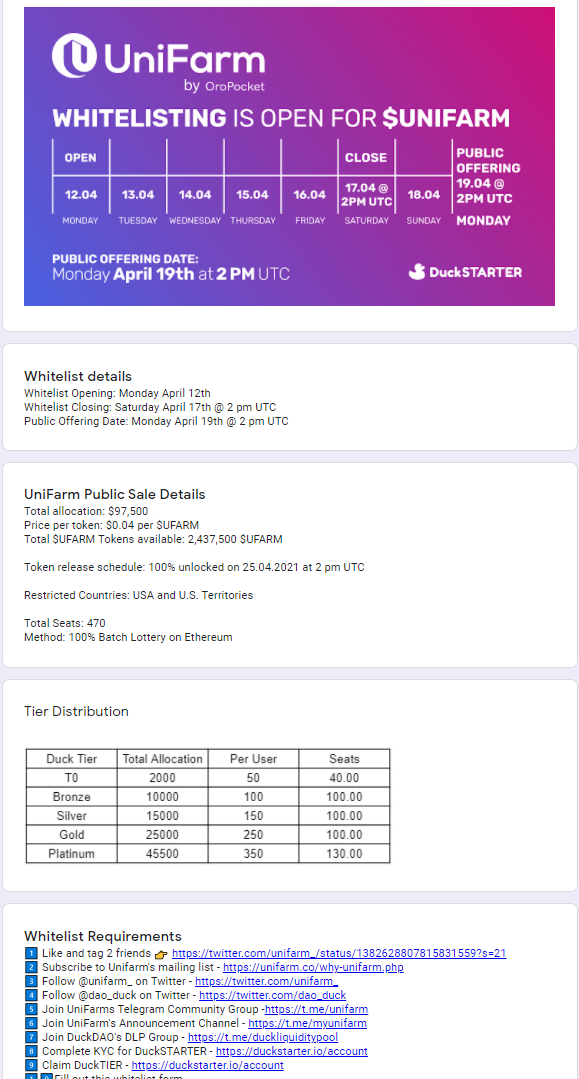
Task: Click the number 5 emoji bullet
Action: coord(30,1009)
